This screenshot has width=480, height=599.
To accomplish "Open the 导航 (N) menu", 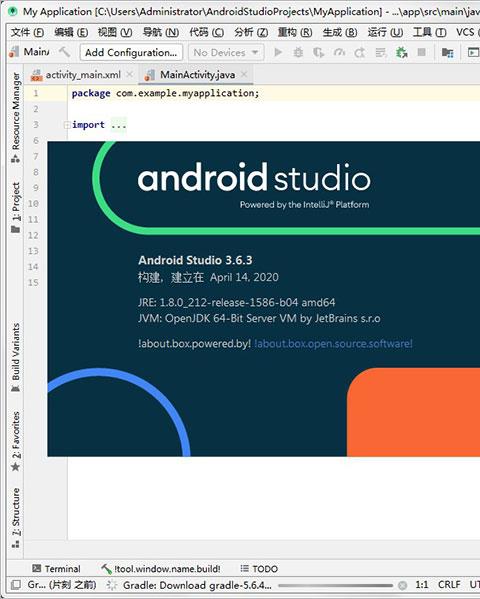I will coord(161,32).
